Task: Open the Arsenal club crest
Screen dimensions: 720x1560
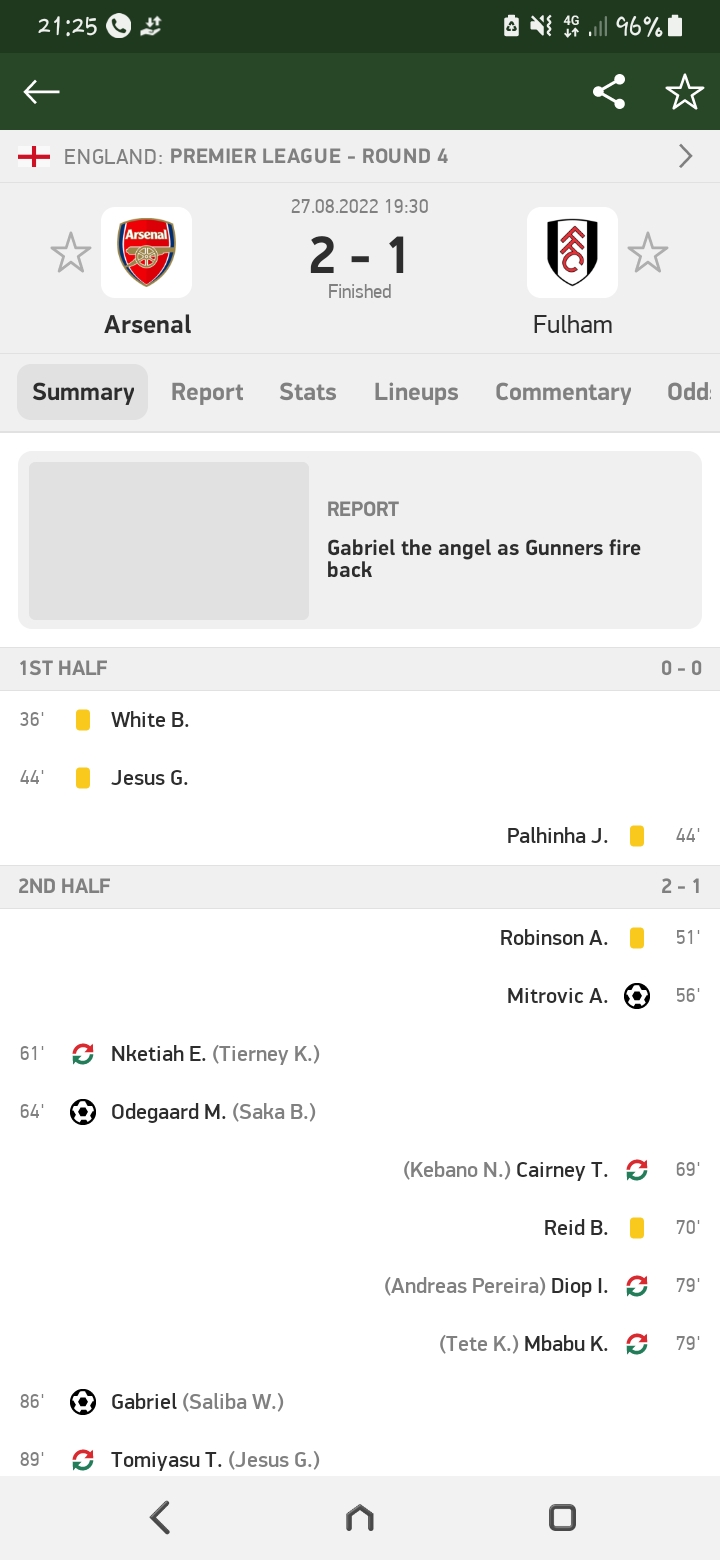Action: pos(147,252)
